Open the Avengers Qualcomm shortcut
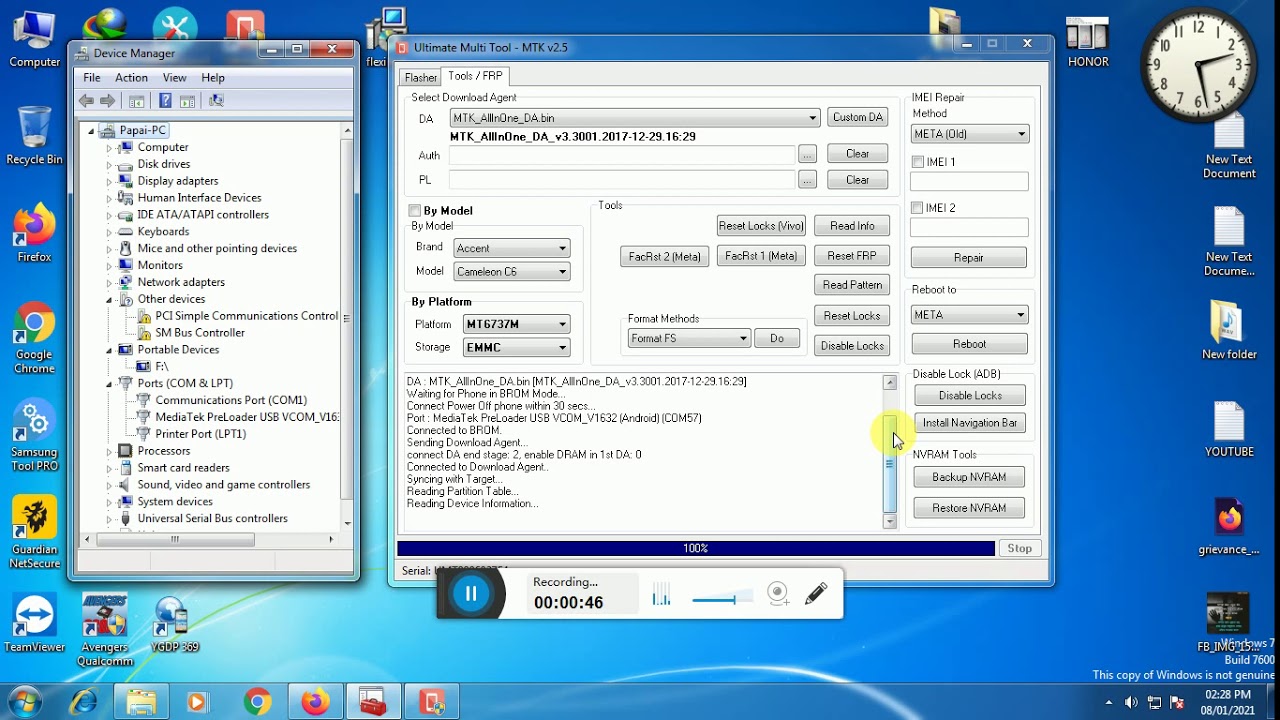This screenshot has height=720, width=1280. pyautogui.click(x=105, y=631)
